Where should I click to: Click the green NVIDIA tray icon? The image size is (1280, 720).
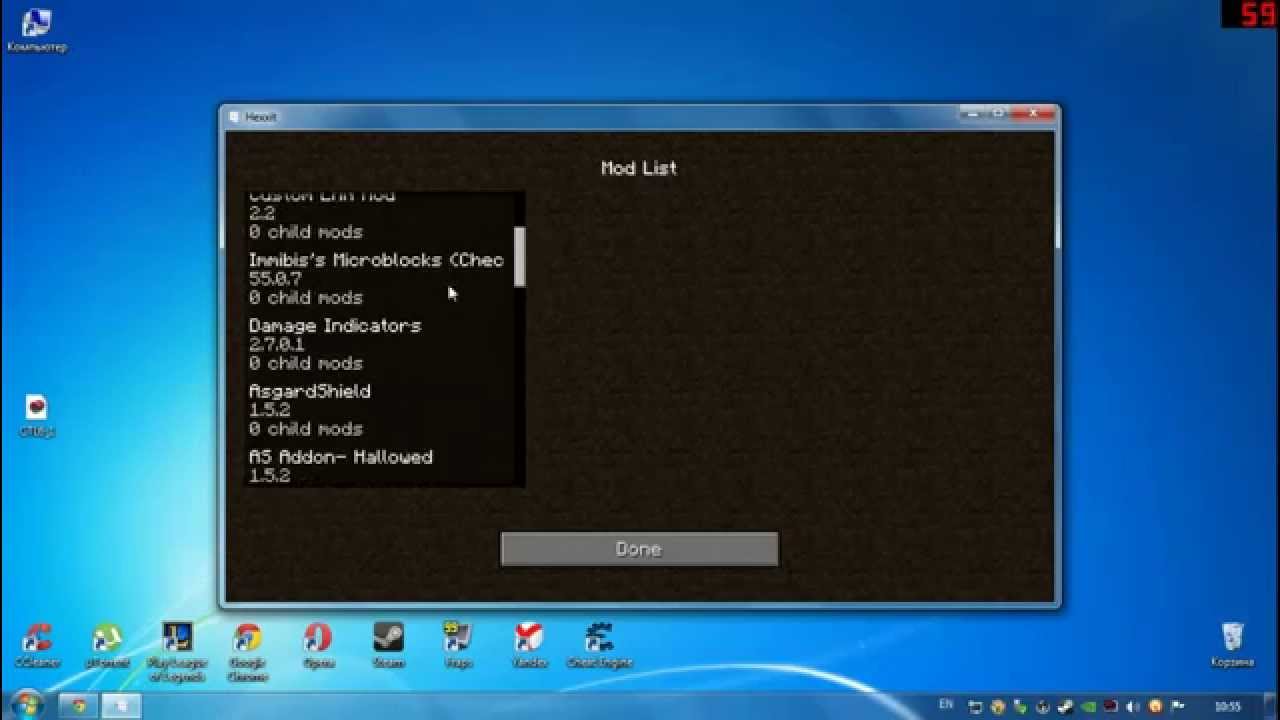[x=1088, y=707]
